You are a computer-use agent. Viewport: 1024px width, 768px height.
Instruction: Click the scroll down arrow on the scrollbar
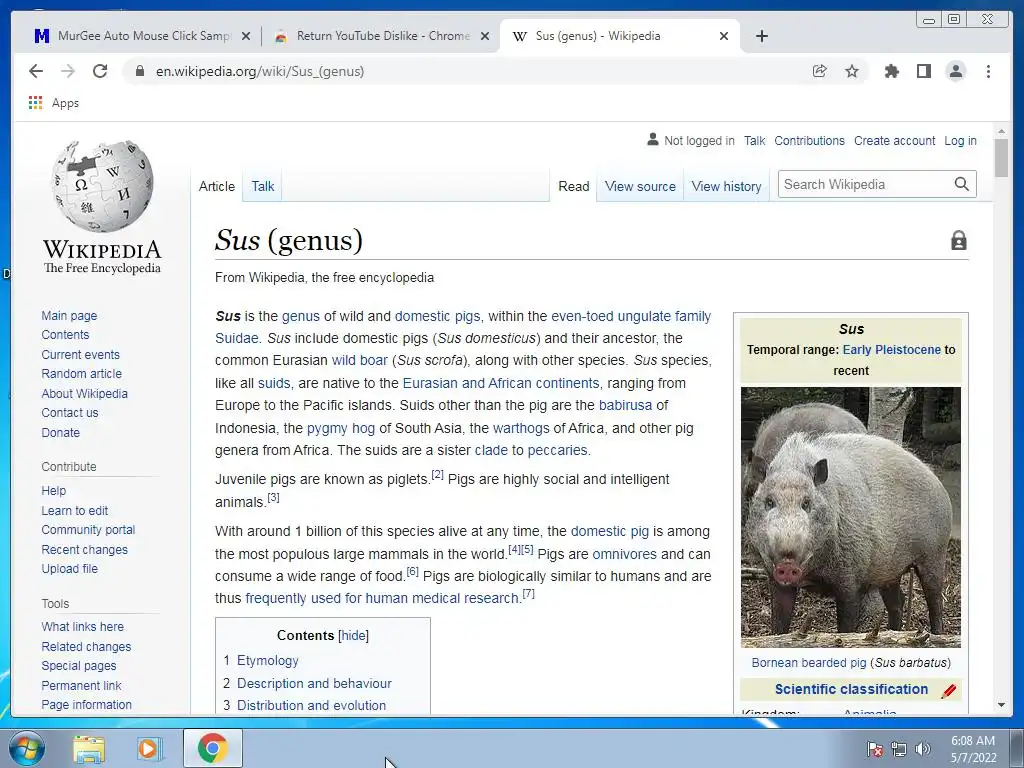pyautogui.click(x=1001, y=705)
